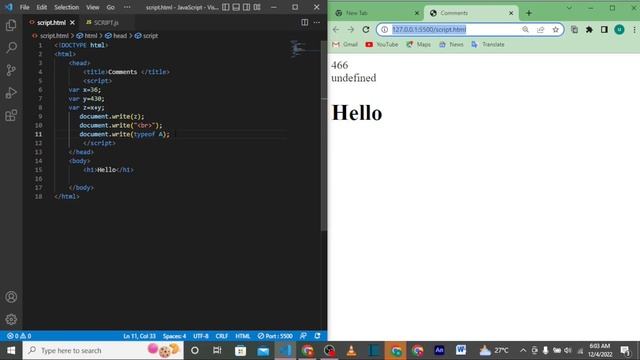Open the Explorer view in VS Code
This screenshot has height=360, width=640.
11,25
